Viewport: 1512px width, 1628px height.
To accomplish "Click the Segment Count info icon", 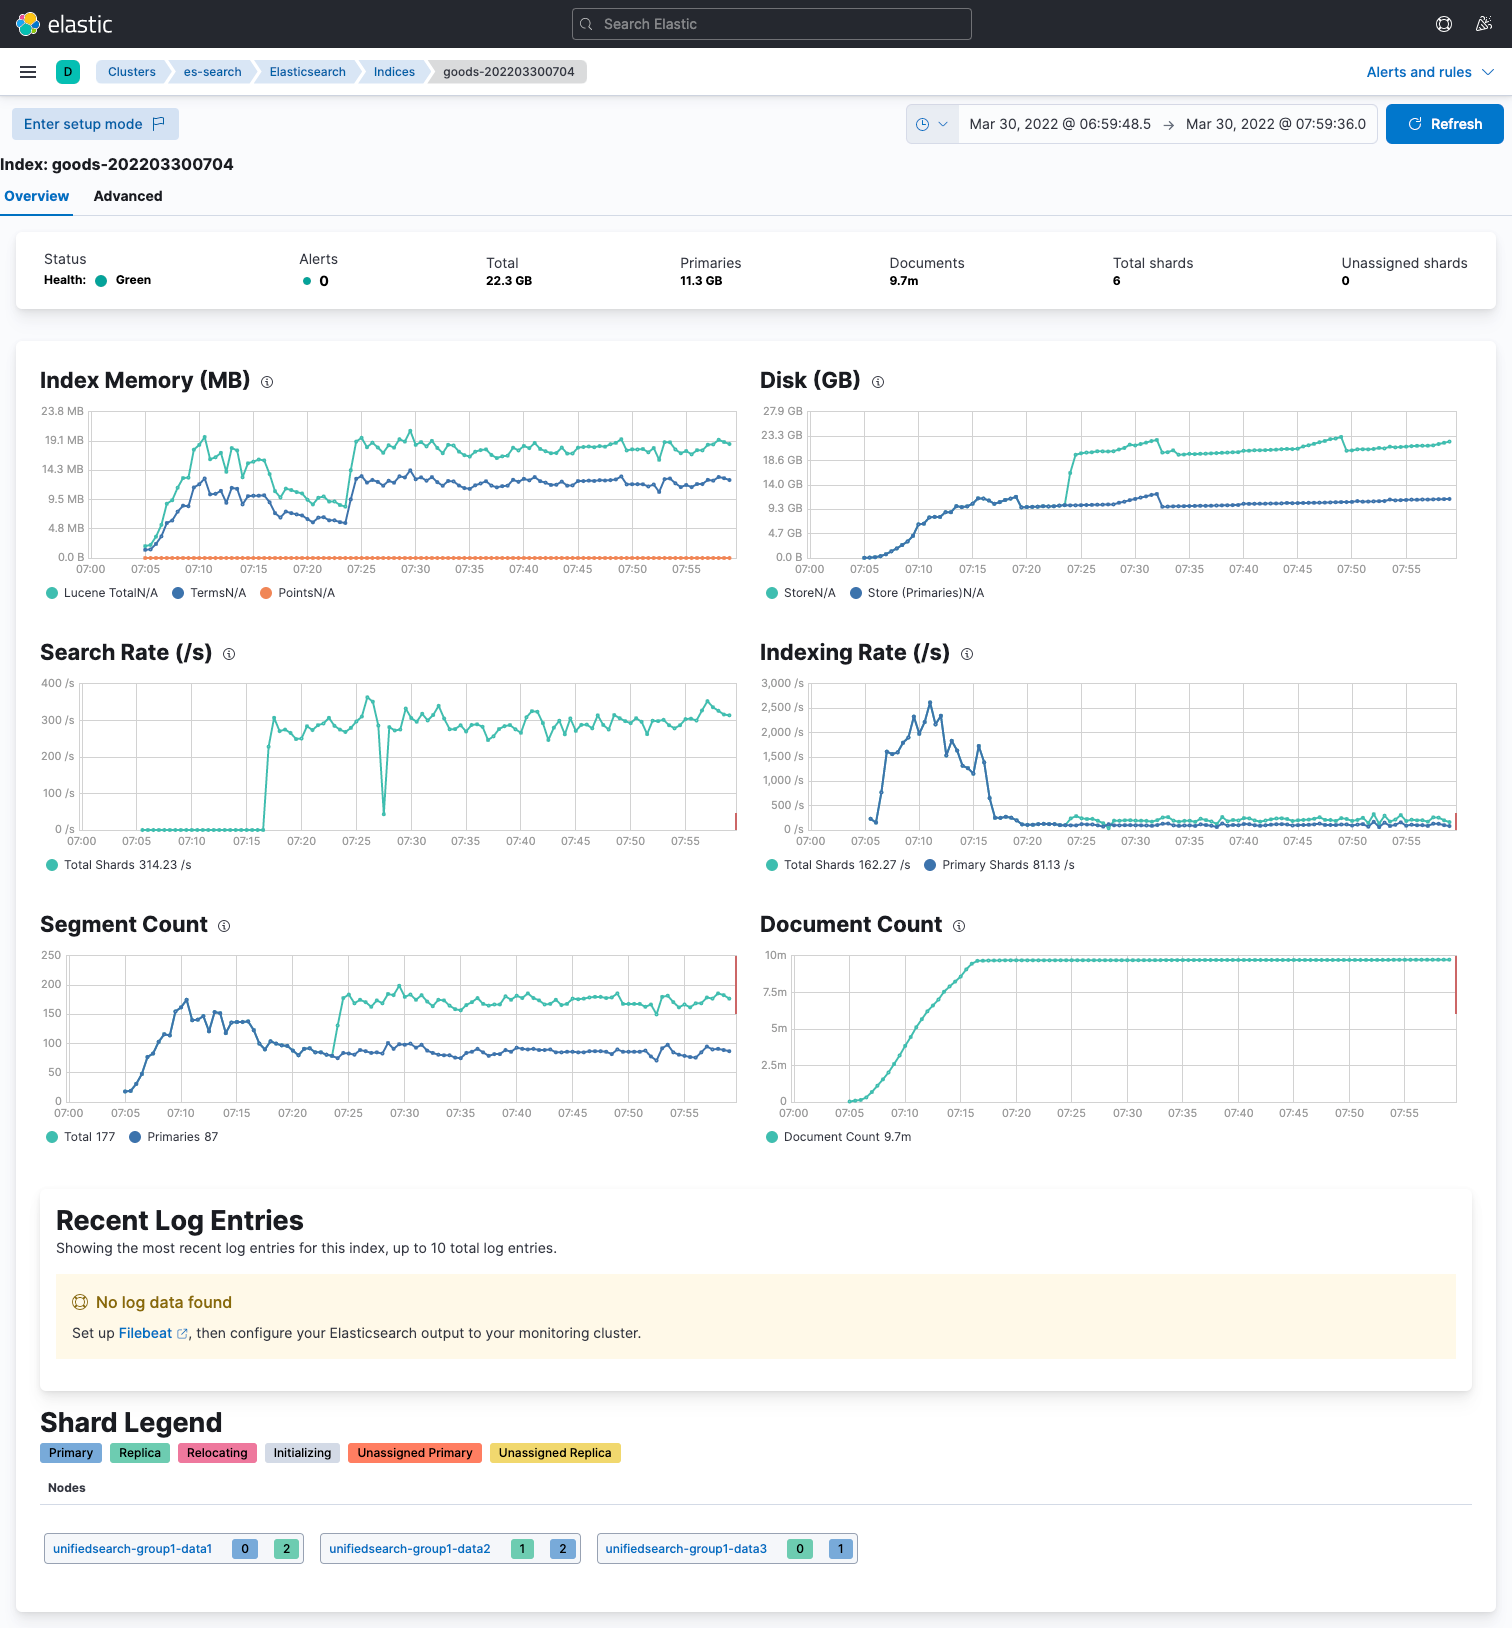I will [x=224, y=926].
